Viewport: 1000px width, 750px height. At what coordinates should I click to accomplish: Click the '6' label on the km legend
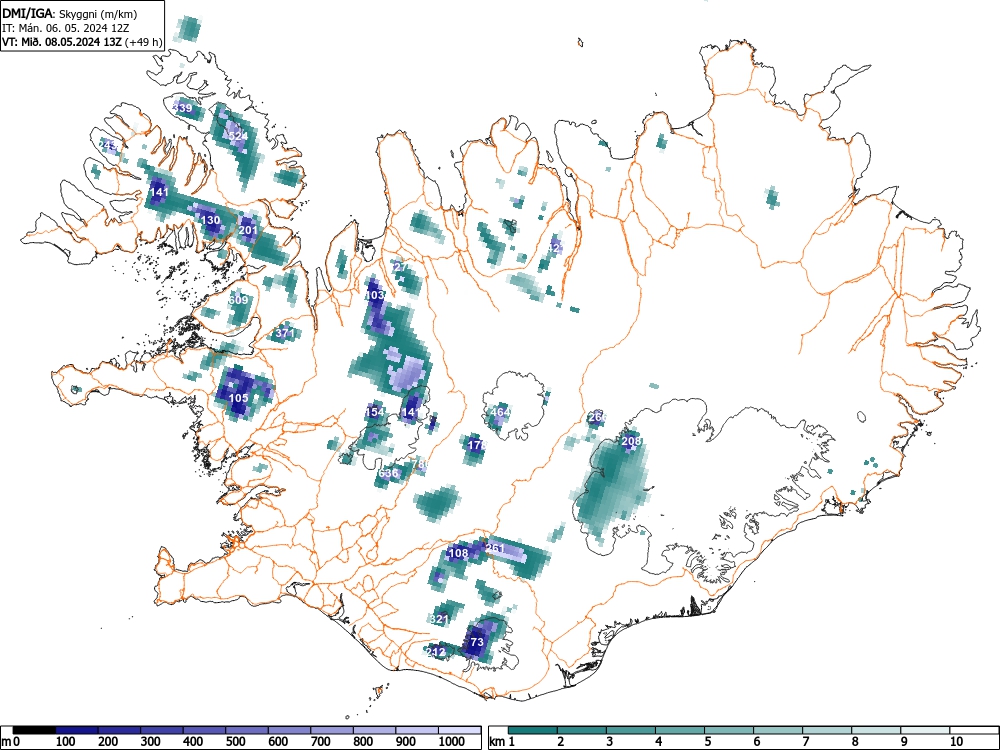(757, 742)
